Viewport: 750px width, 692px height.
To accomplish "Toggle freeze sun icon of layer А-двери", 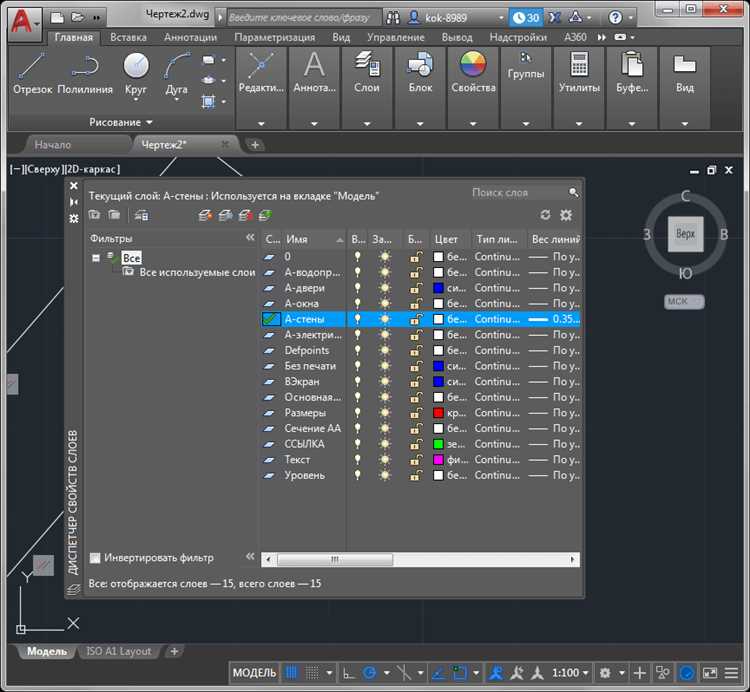I will [385, 288].
